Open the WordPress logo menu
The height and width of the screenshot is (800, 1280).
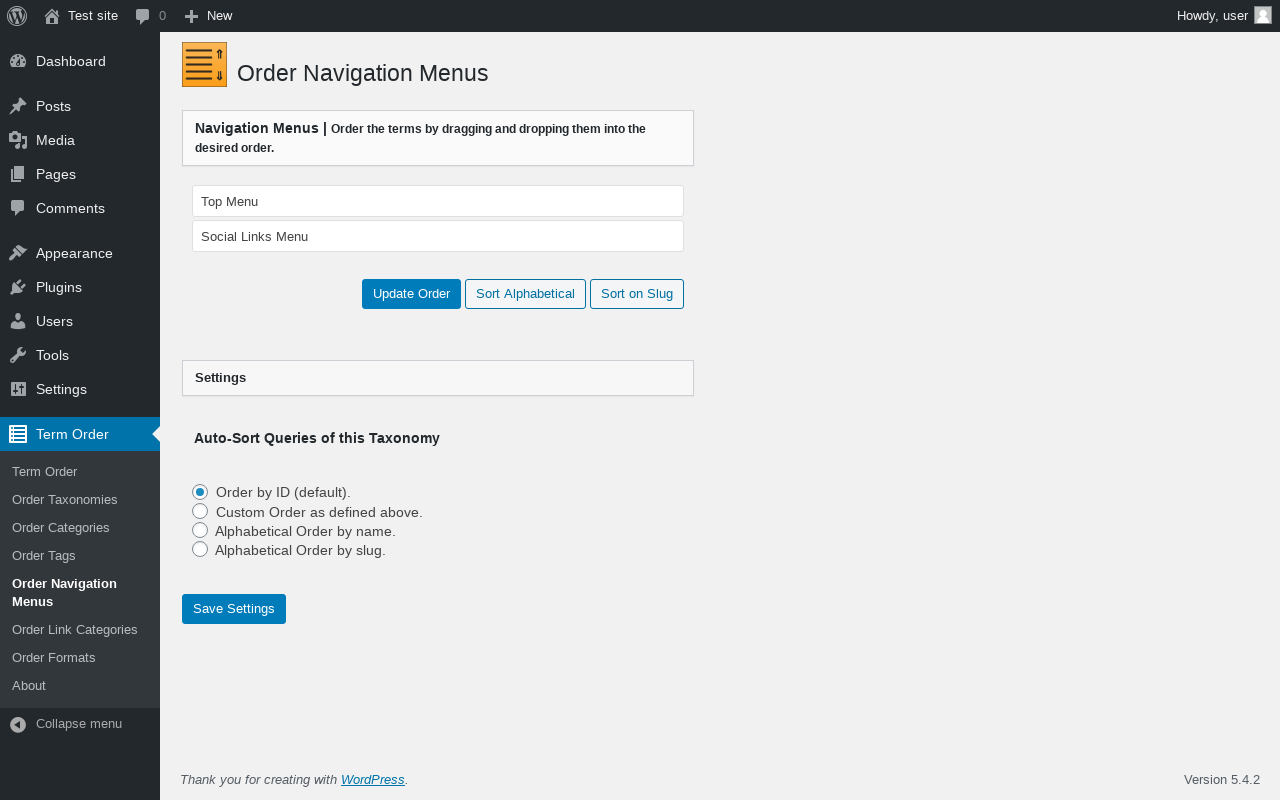pos(17,16)
